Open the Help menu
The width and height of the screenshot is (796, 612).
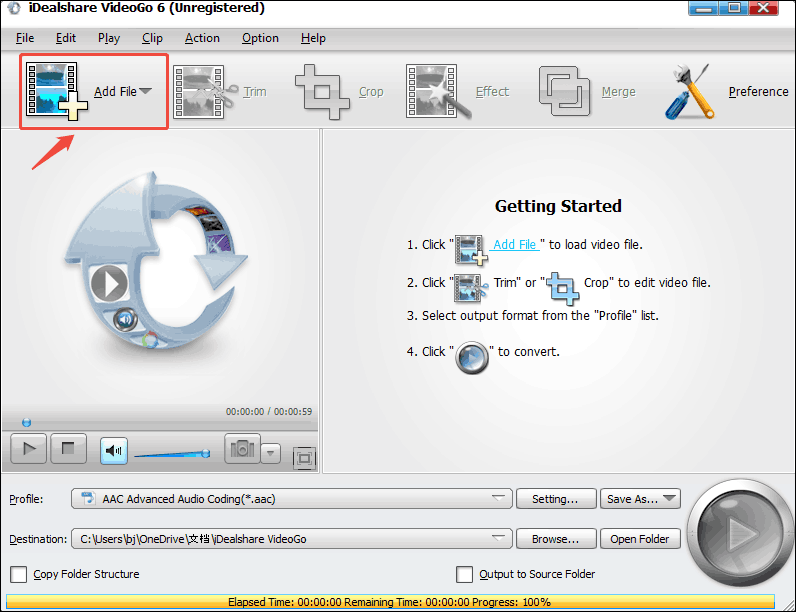(313, 38)
